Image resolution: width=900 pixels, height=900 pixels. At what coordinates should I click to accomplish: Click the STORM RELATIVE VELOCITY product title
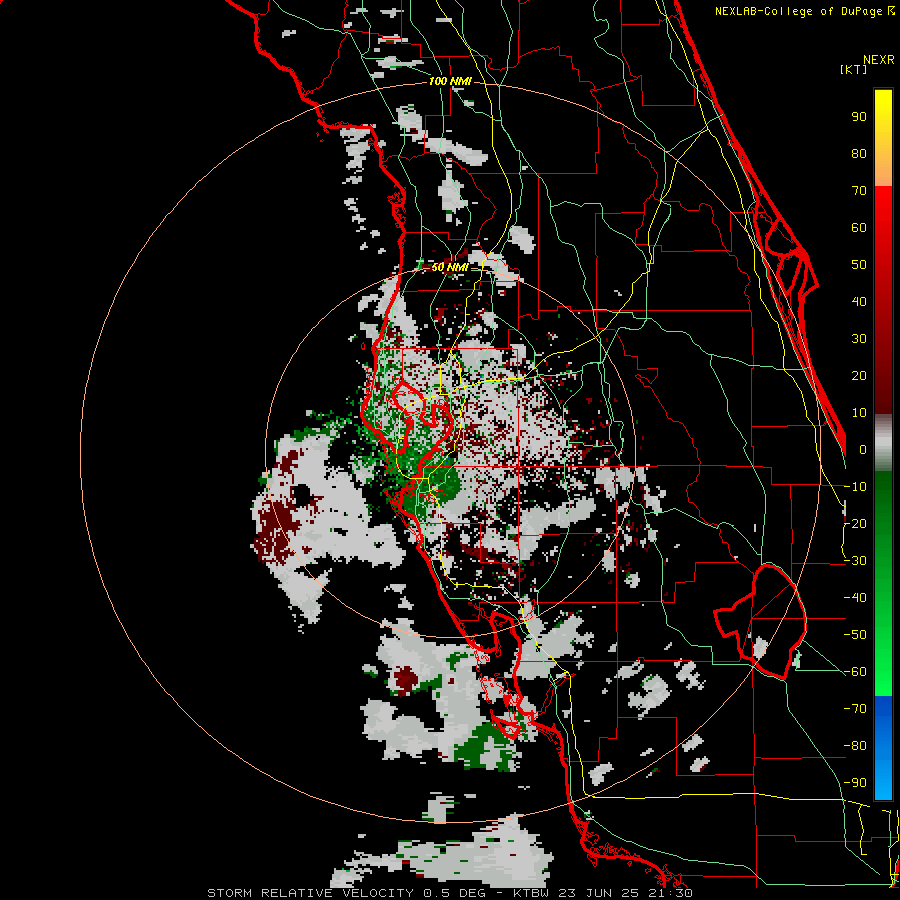click(310, 893)
